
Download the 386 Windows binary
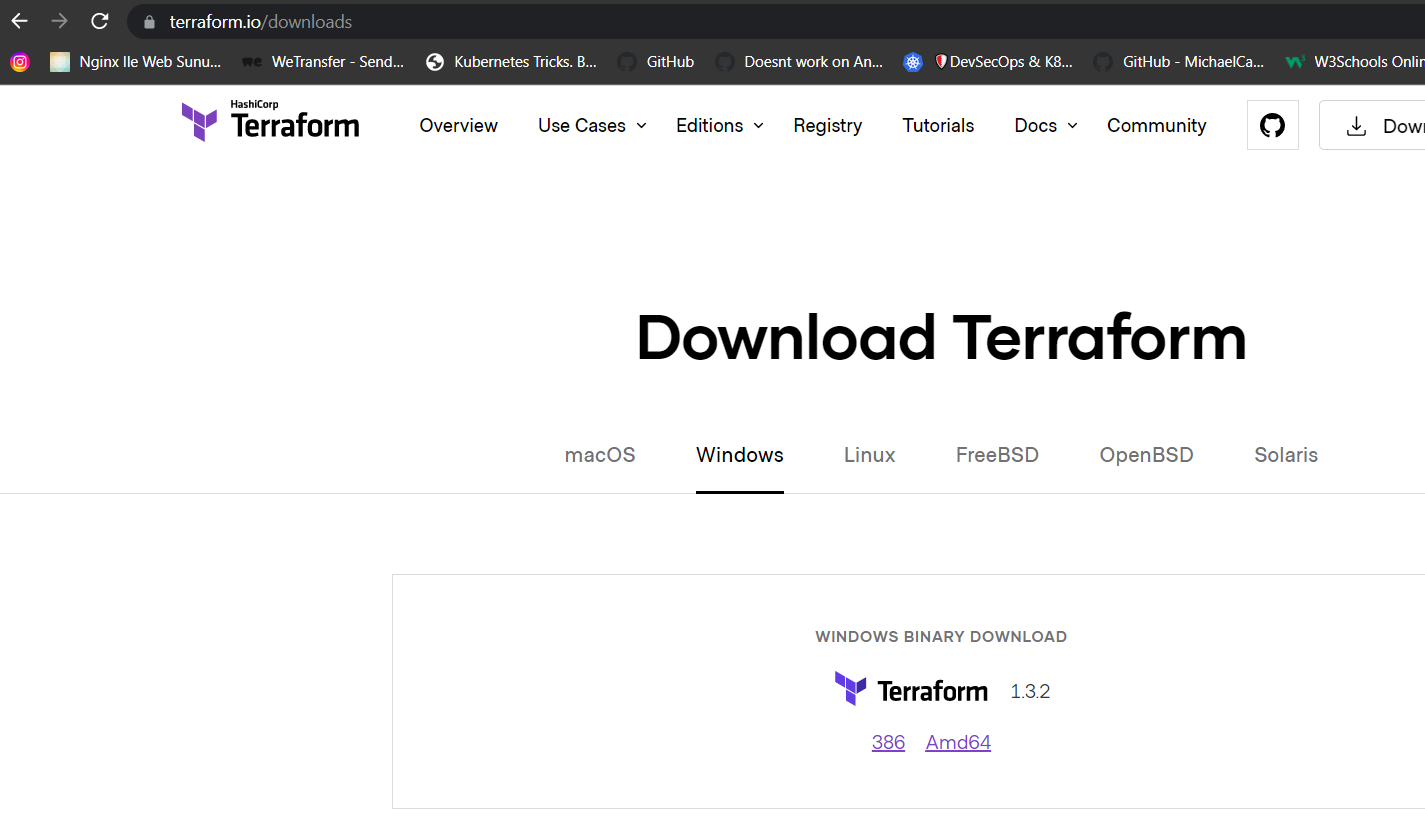pos(888,742)
